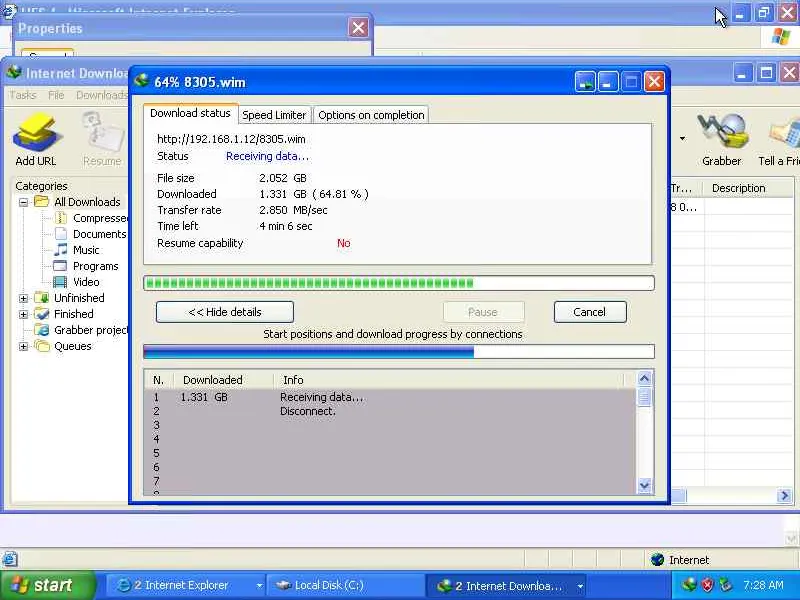
Task: Select the Queues category label
Action: tap(72, 346)
